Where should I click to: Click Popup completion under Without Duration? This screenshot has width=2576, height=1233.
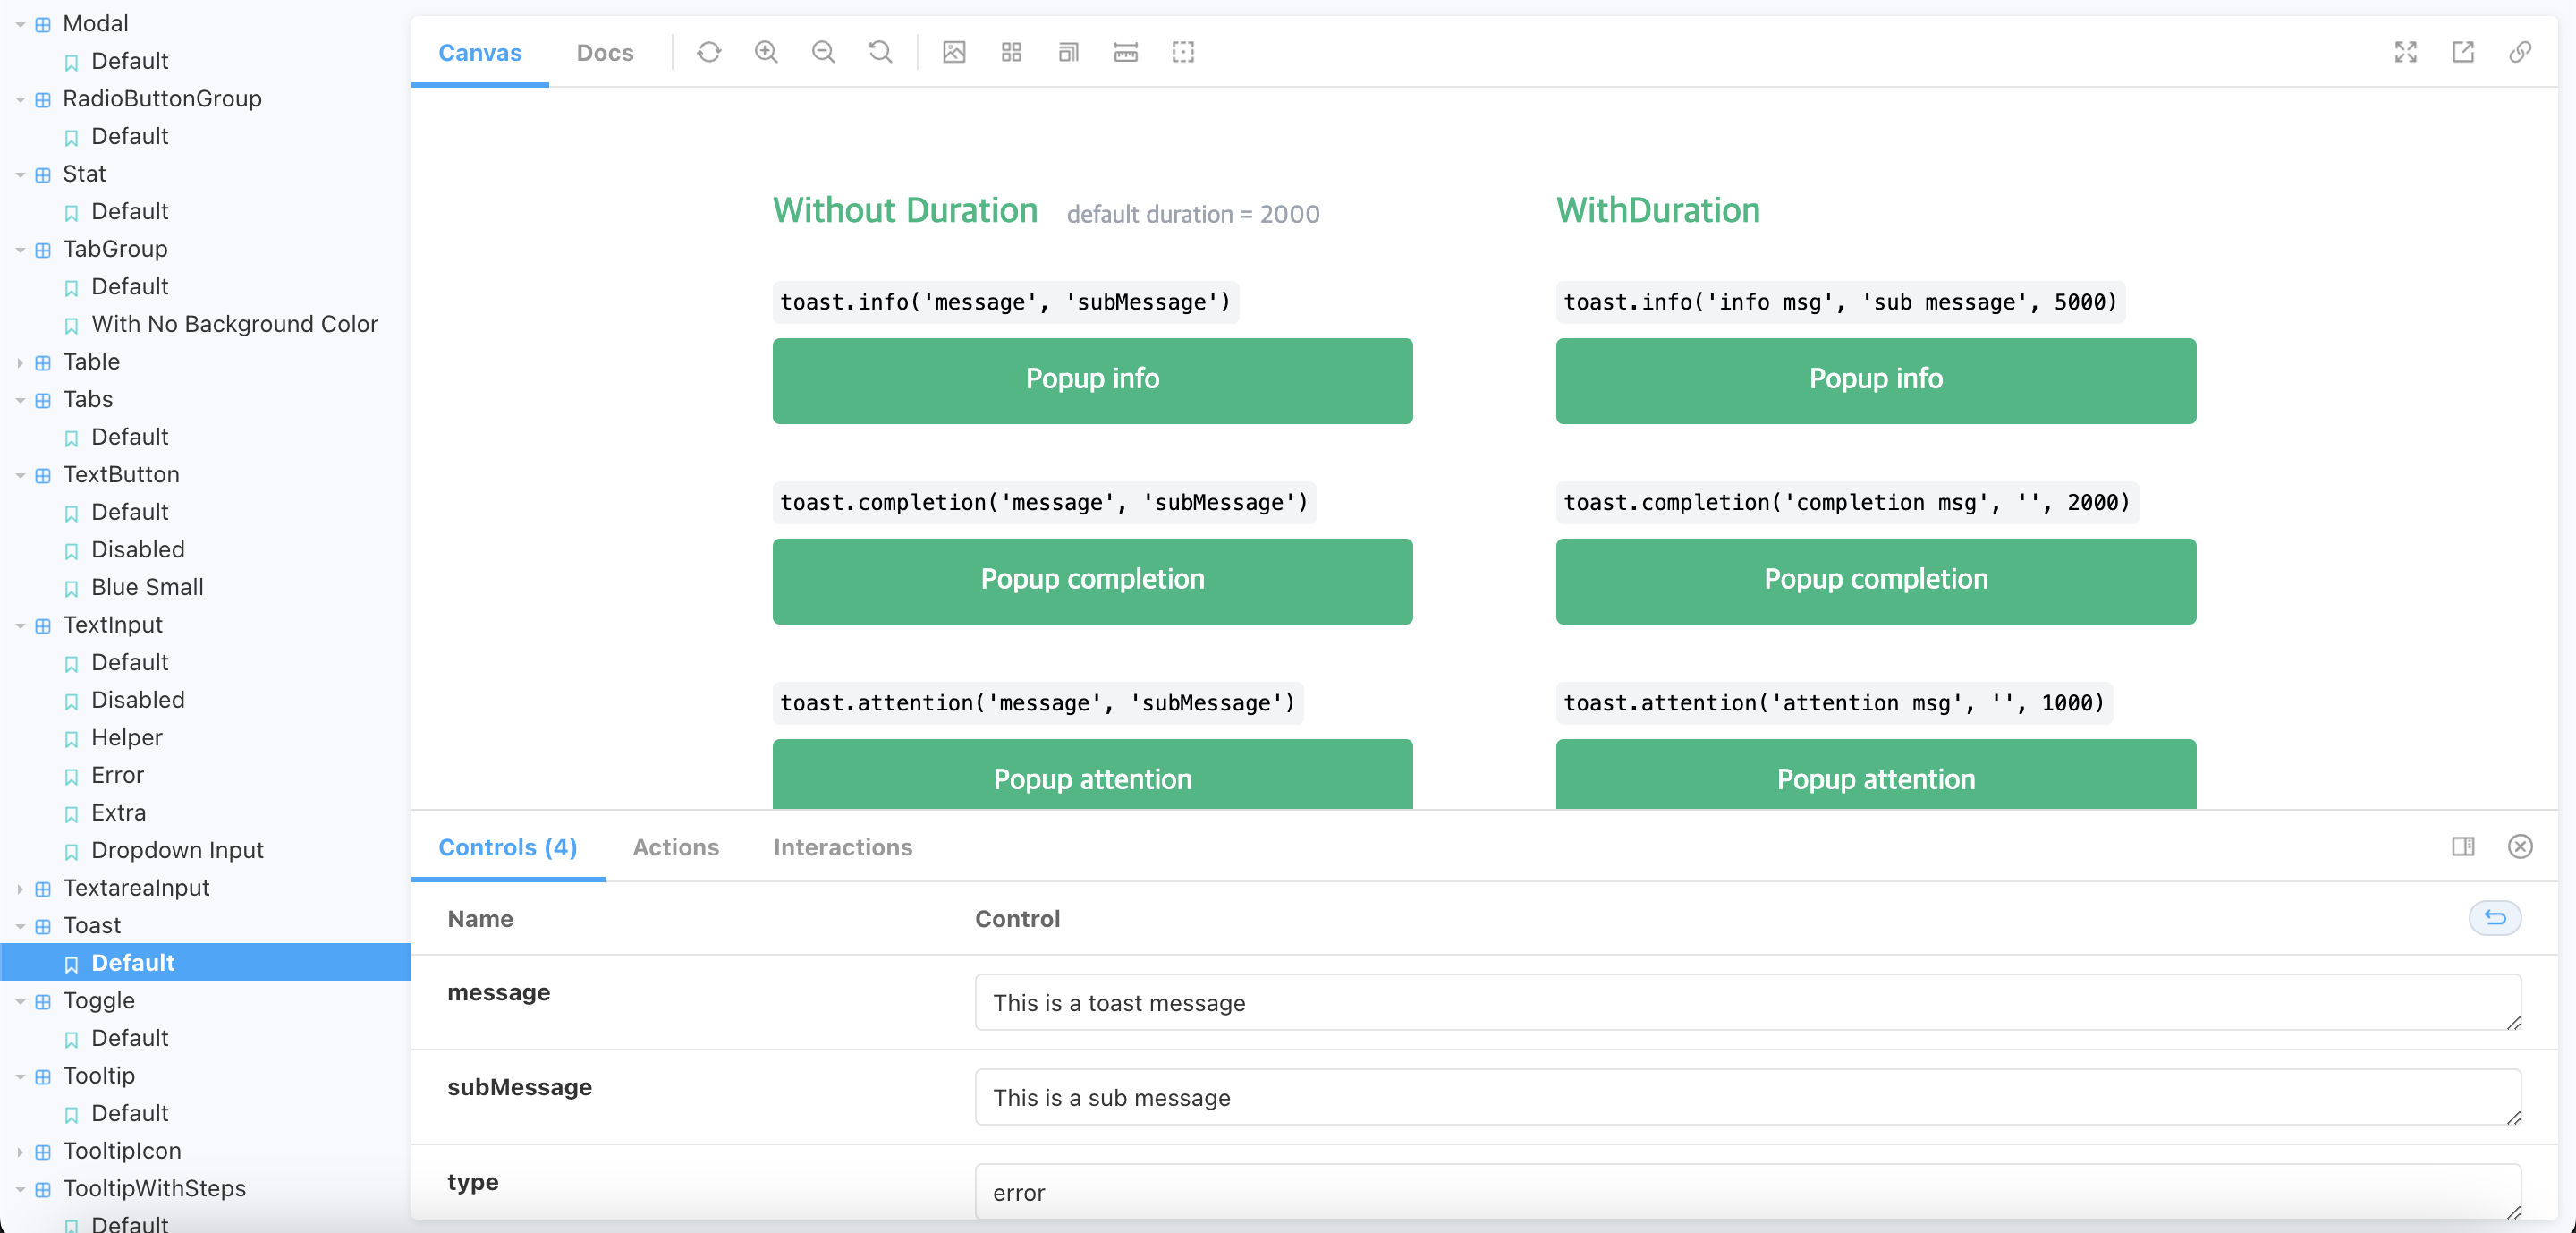tap(1092, 581)
